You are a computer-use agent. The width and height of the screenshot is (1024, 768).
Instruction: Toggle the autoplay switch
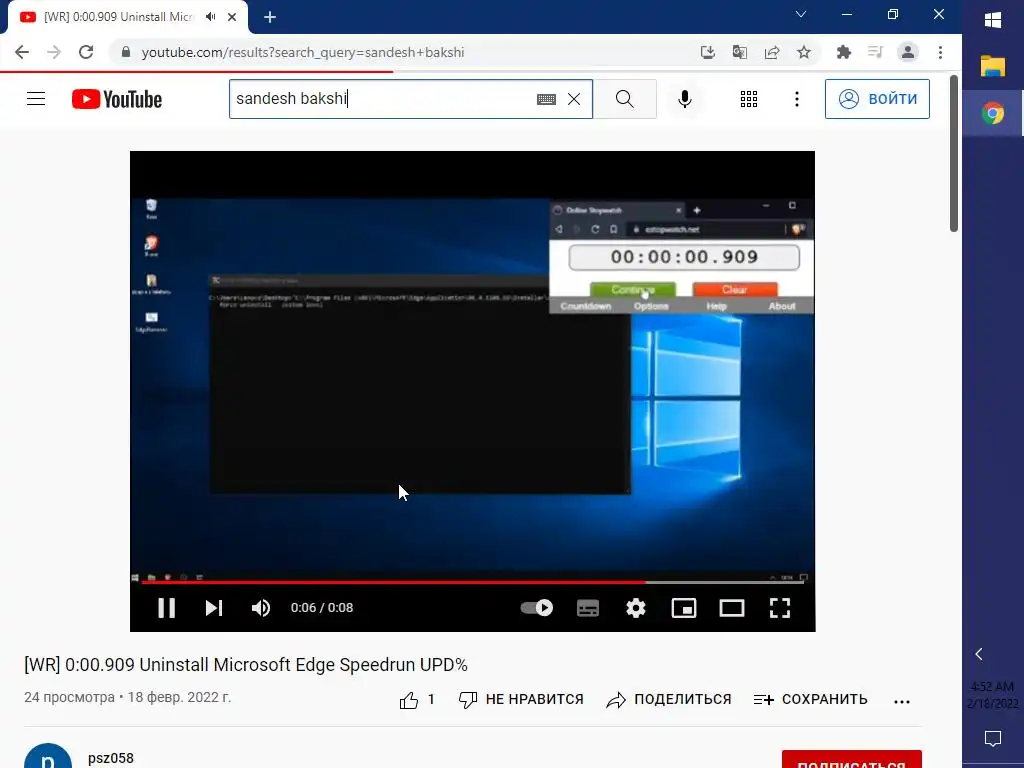(x=537, y=608)
